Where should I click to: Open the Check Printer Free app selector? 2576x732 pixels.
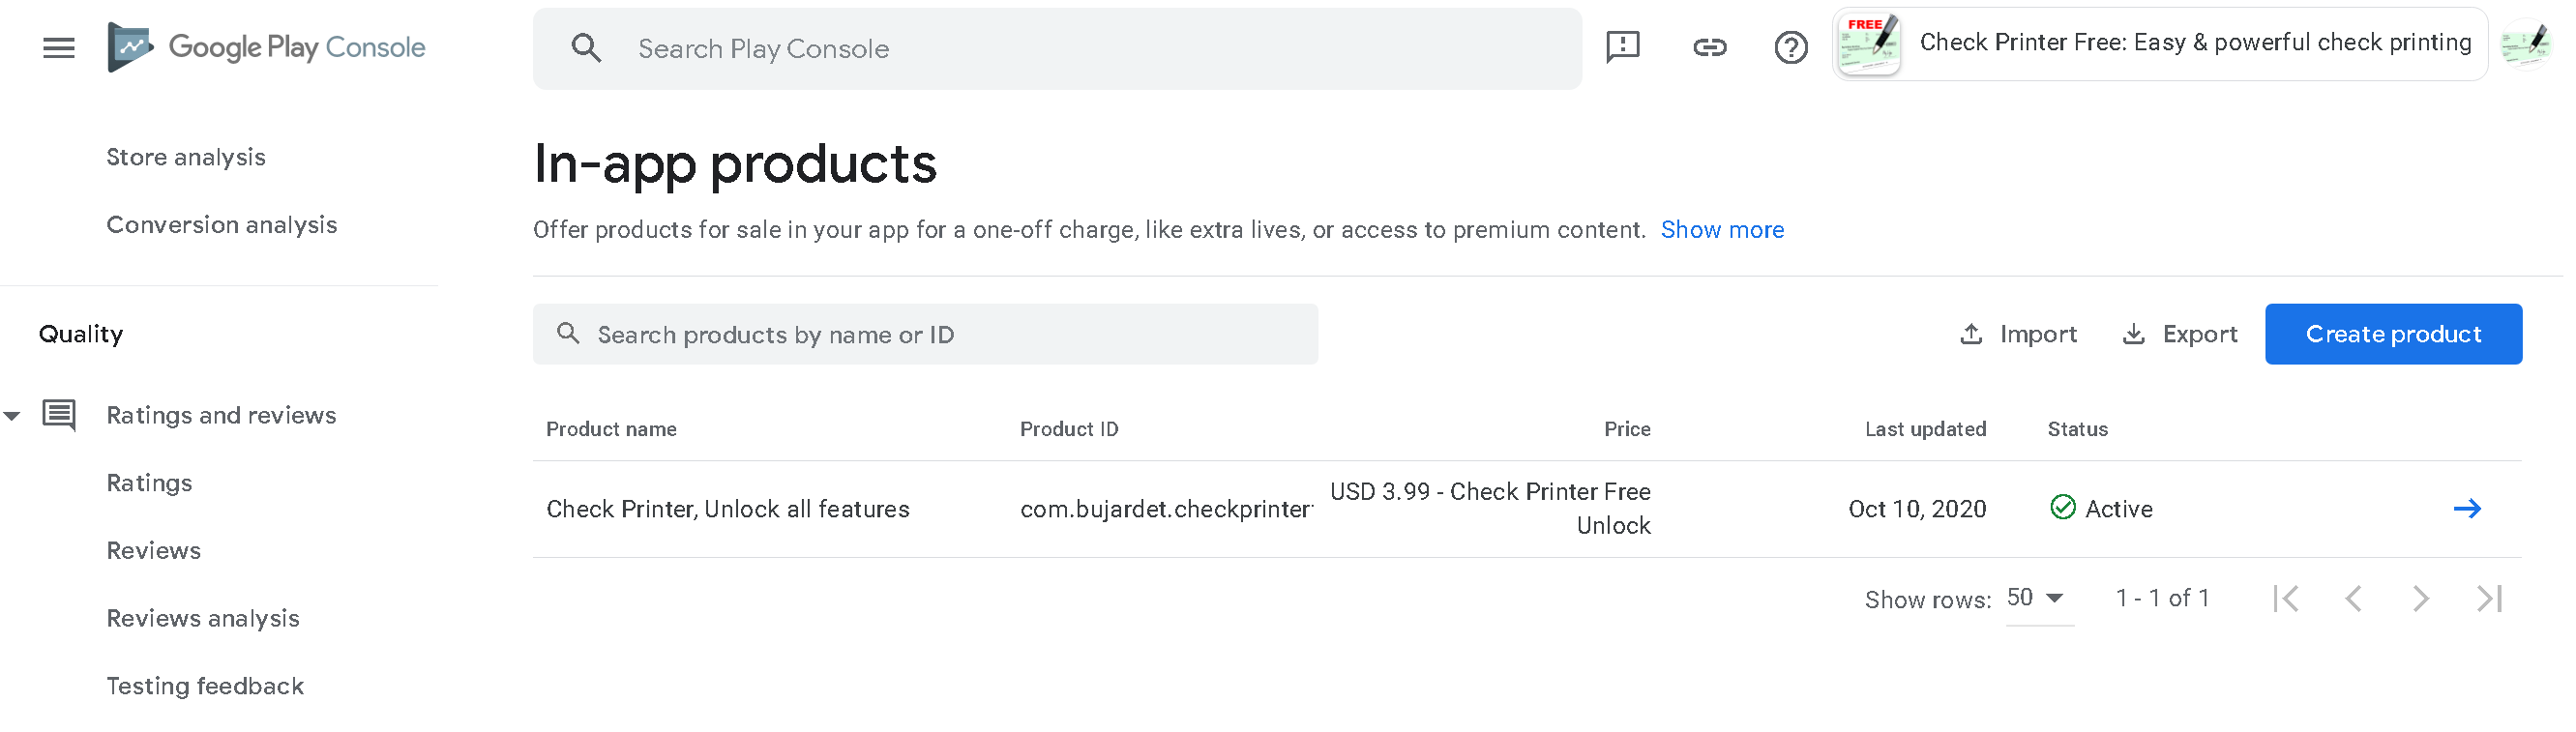pos(2160,44)
